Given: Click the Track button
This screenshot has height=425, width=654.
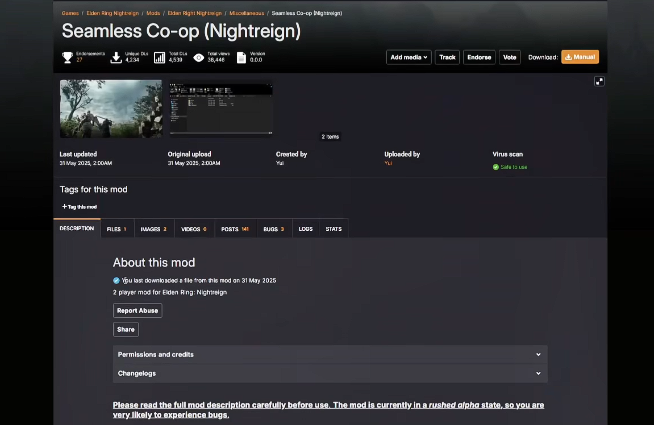Looking at the screenshot, I should coord(447,57).
